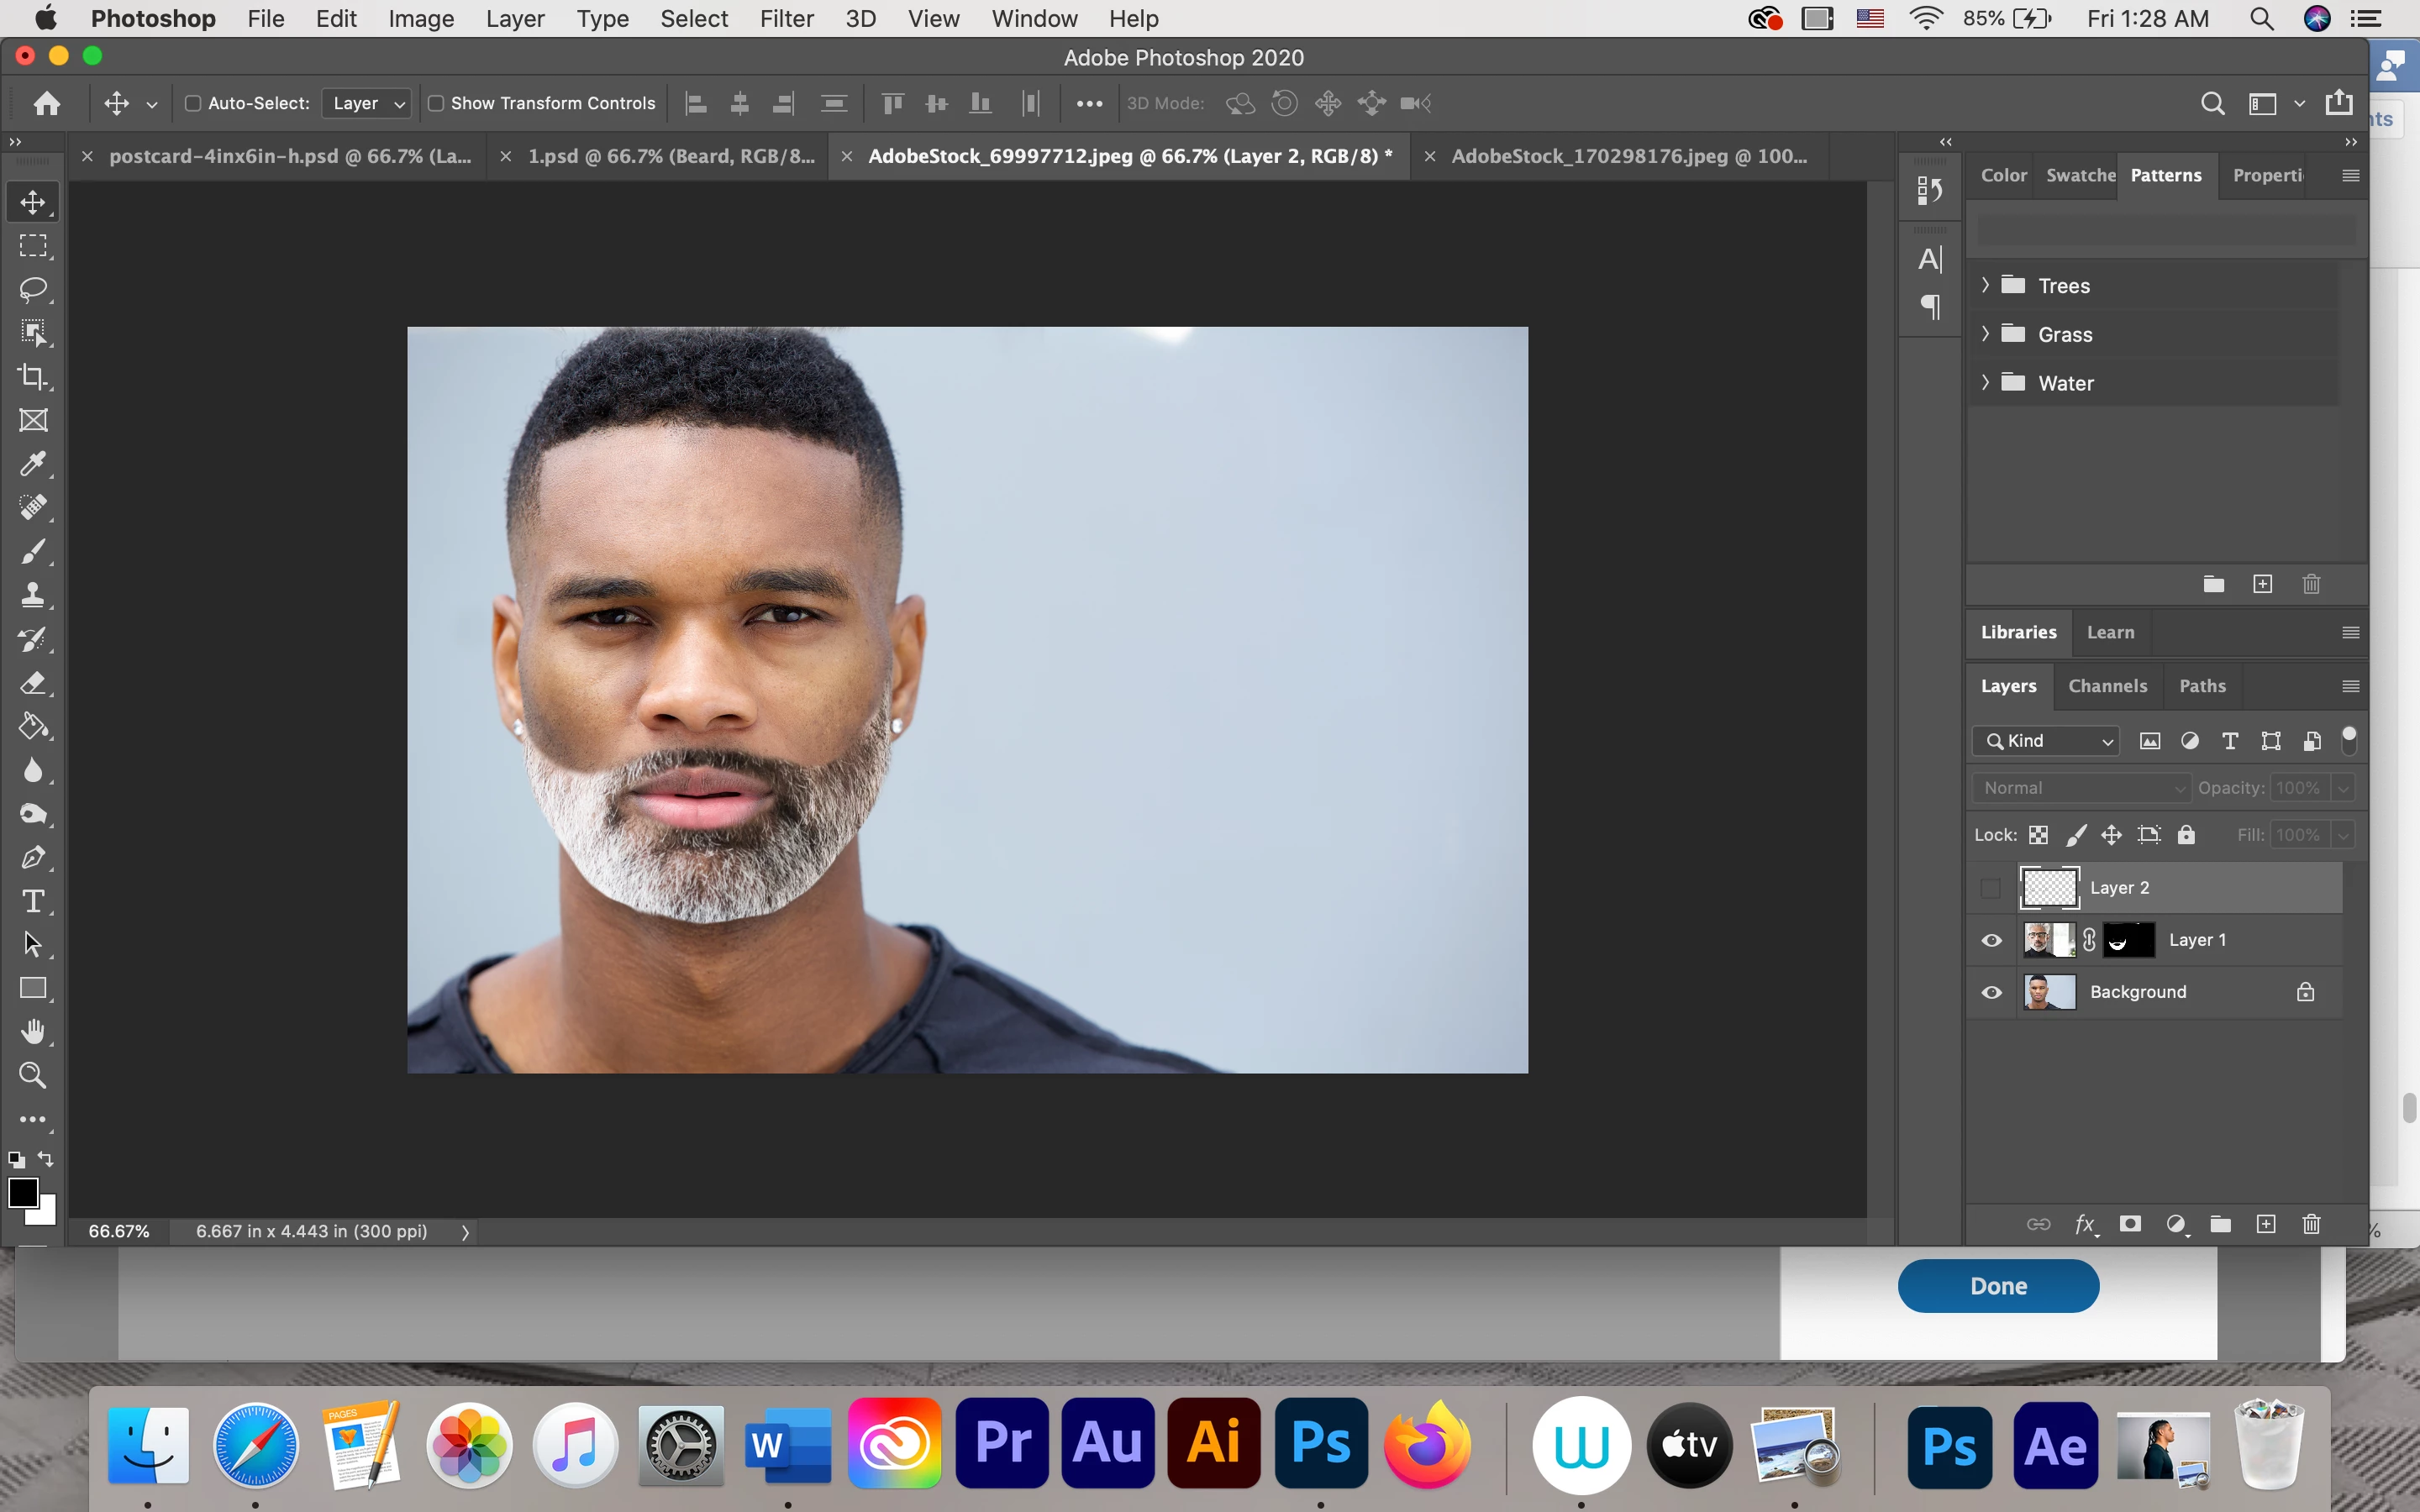This screenshot has height=1512, width=2420.
Task: Select the Clone Stamp tool
Action: [33, 595]
